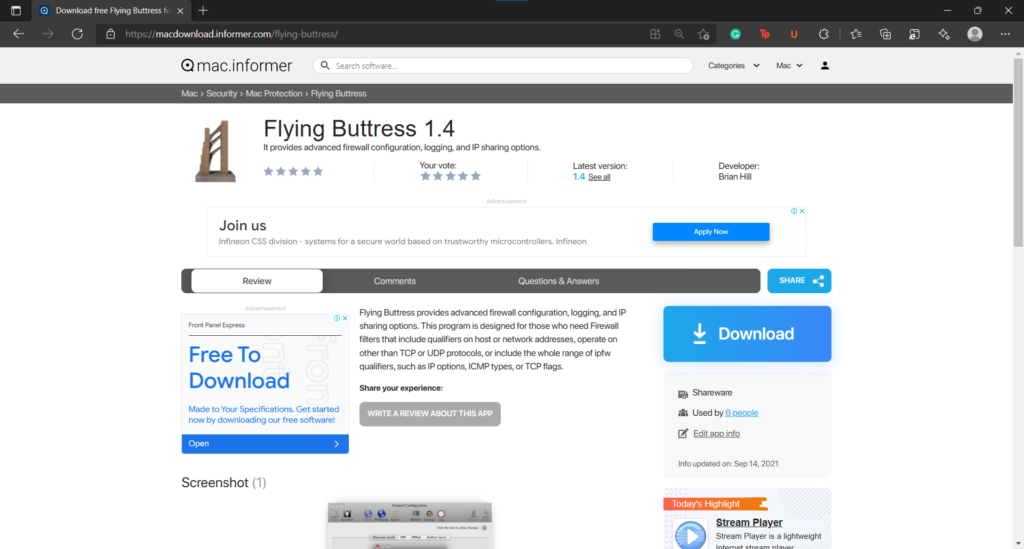Screen dimensions: 1024x549
Task: Click the Mac Protection breadcrumb link
Action: click(x=274, y=93)
